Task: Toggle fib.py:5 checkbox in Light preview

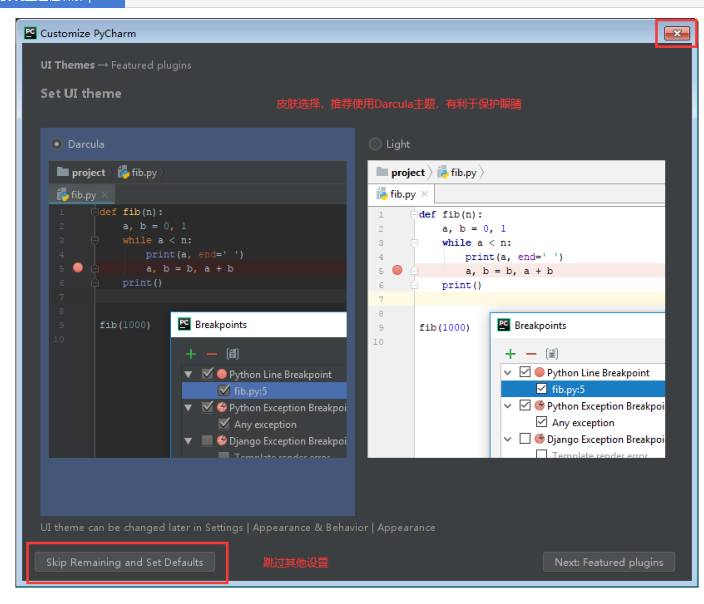Action: [541, 388]
